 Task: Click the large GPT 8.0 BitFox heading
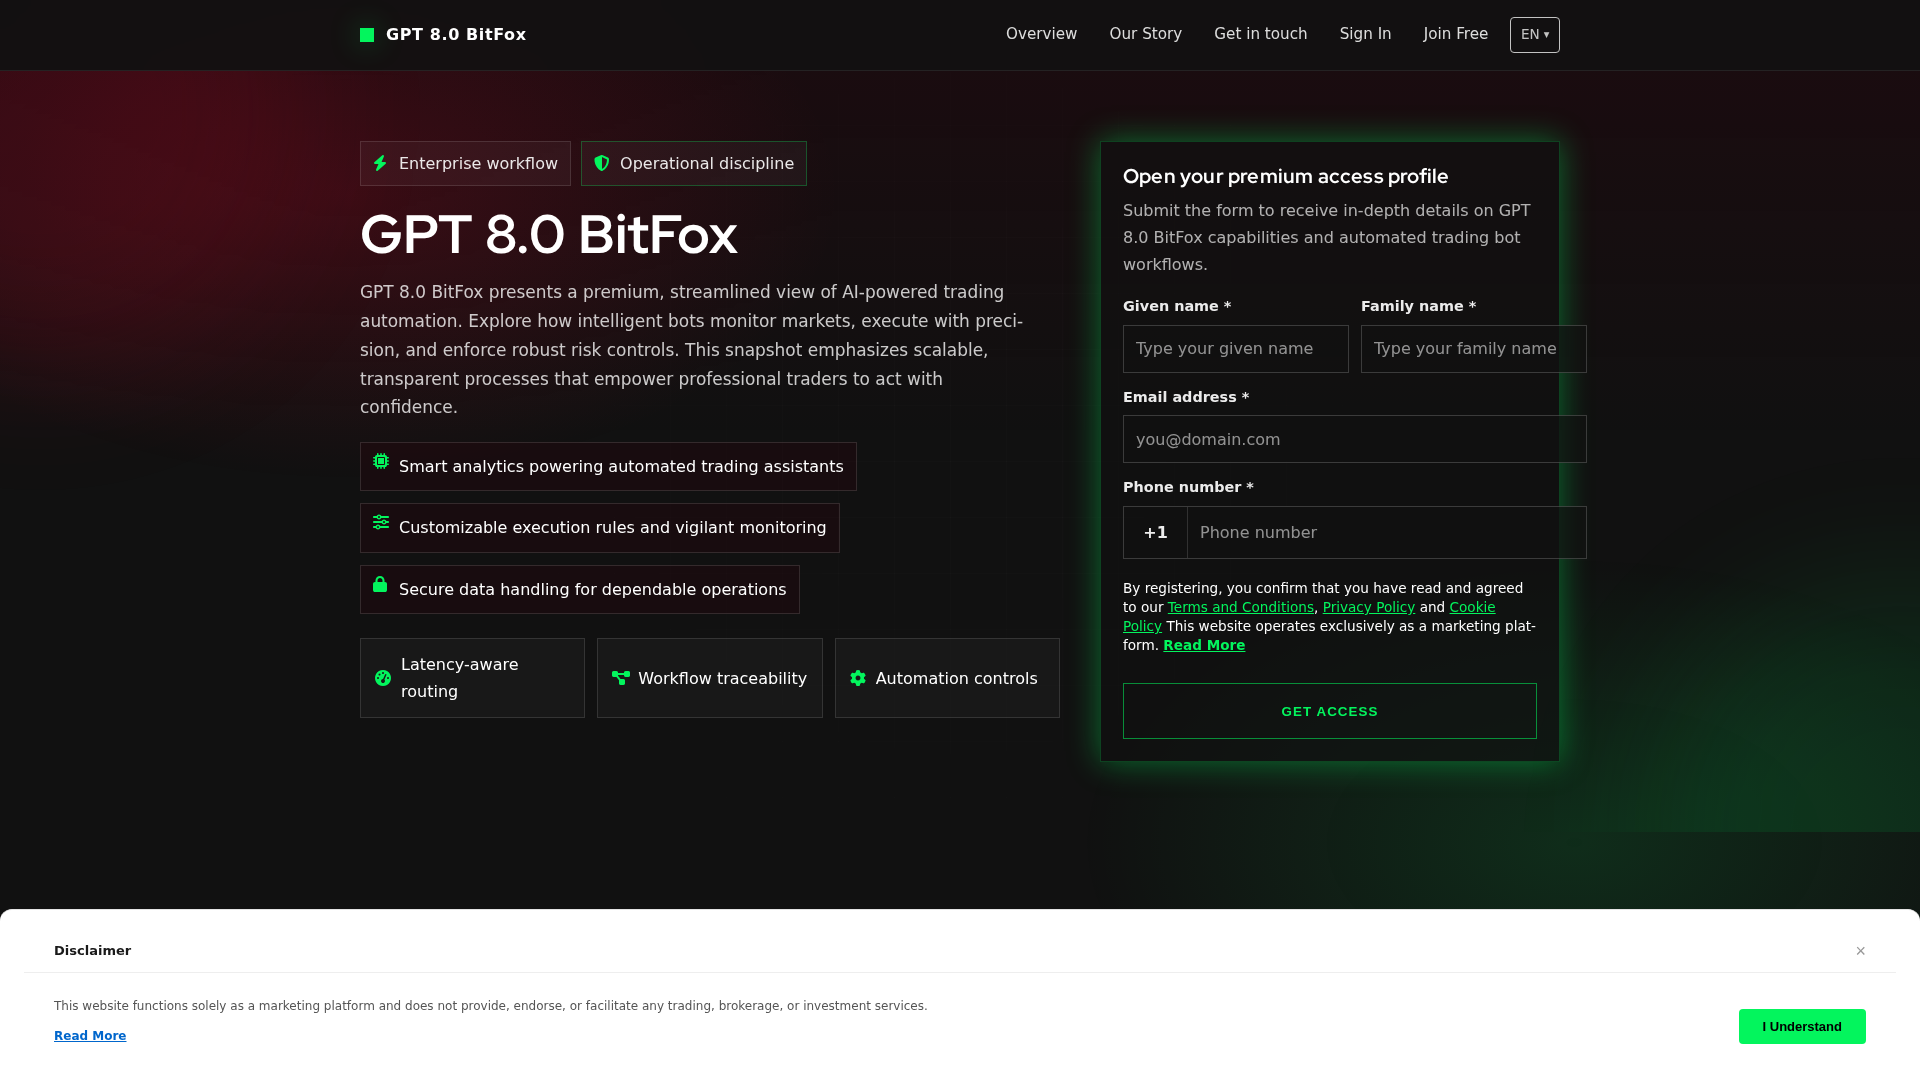click(548, 235)
